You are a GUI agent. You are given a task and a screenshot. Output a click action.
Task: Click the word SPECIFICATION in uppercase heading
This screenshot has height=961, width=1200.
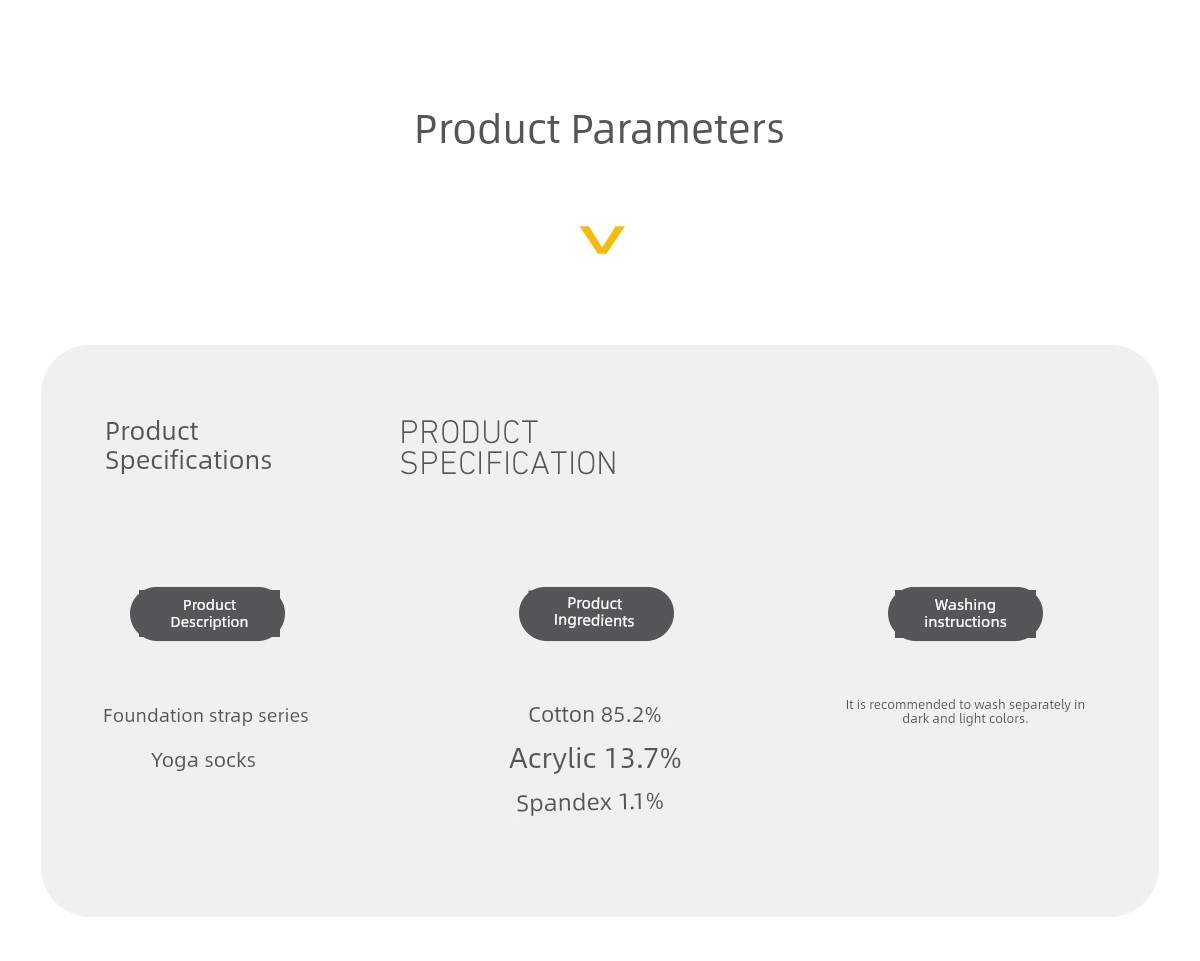pyautogui.click(x=508, y=463)
